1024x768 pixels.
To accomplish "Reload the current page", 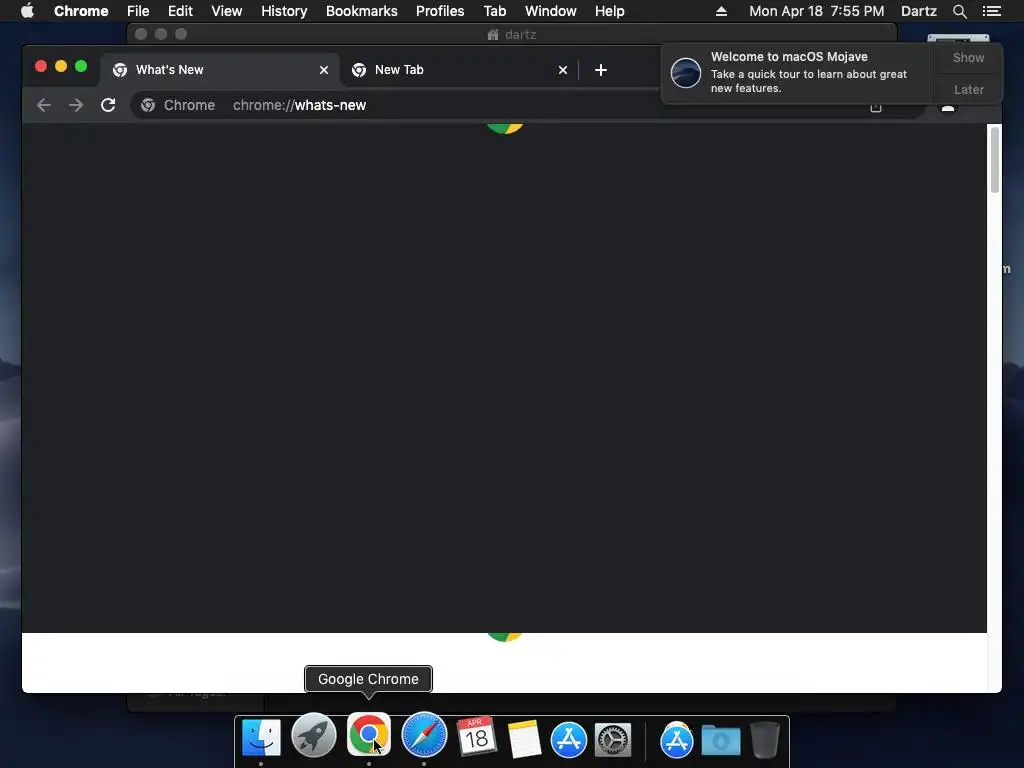I will pos(108,105).
